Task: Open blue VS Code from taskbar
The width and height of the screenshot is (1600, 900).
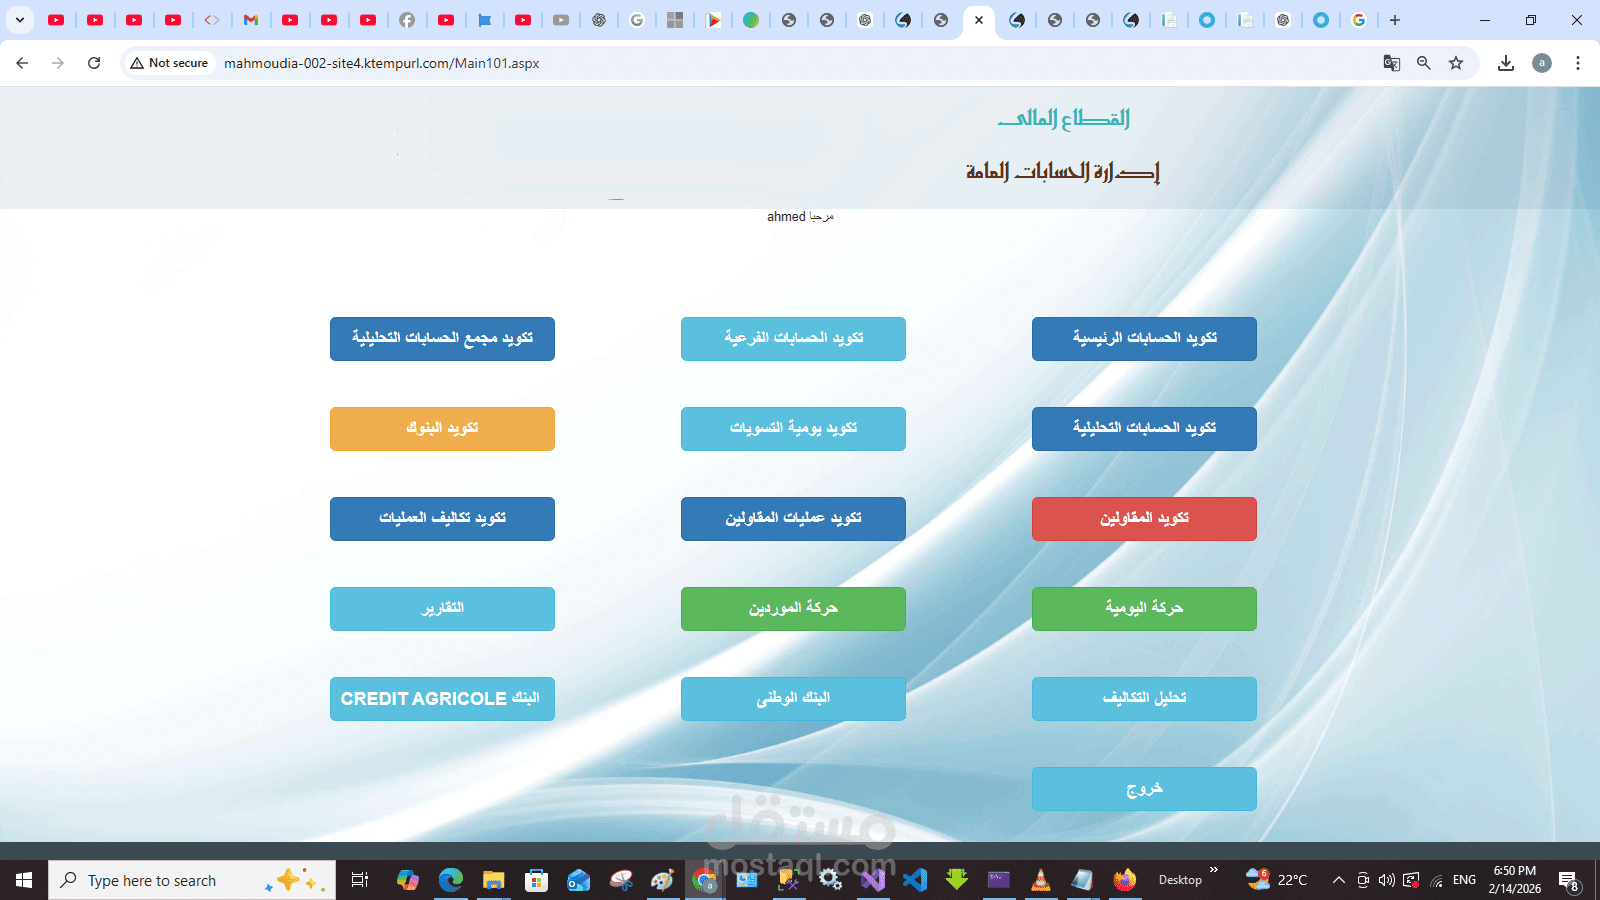Action: tap(915, 880)
